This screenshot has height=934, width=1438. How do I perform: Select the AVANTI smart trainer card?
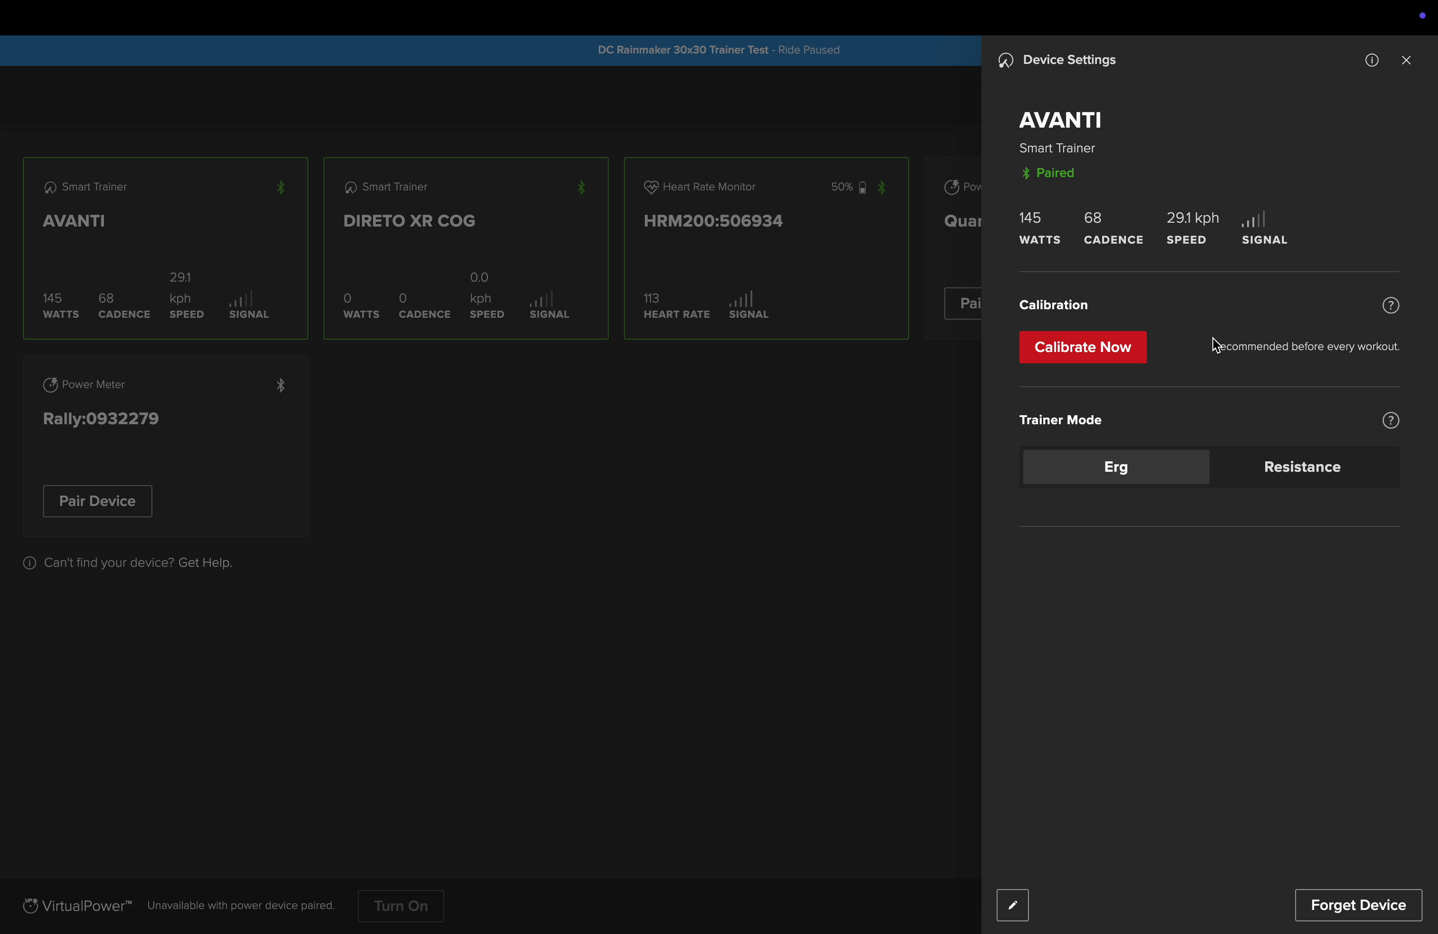[166, 248]
